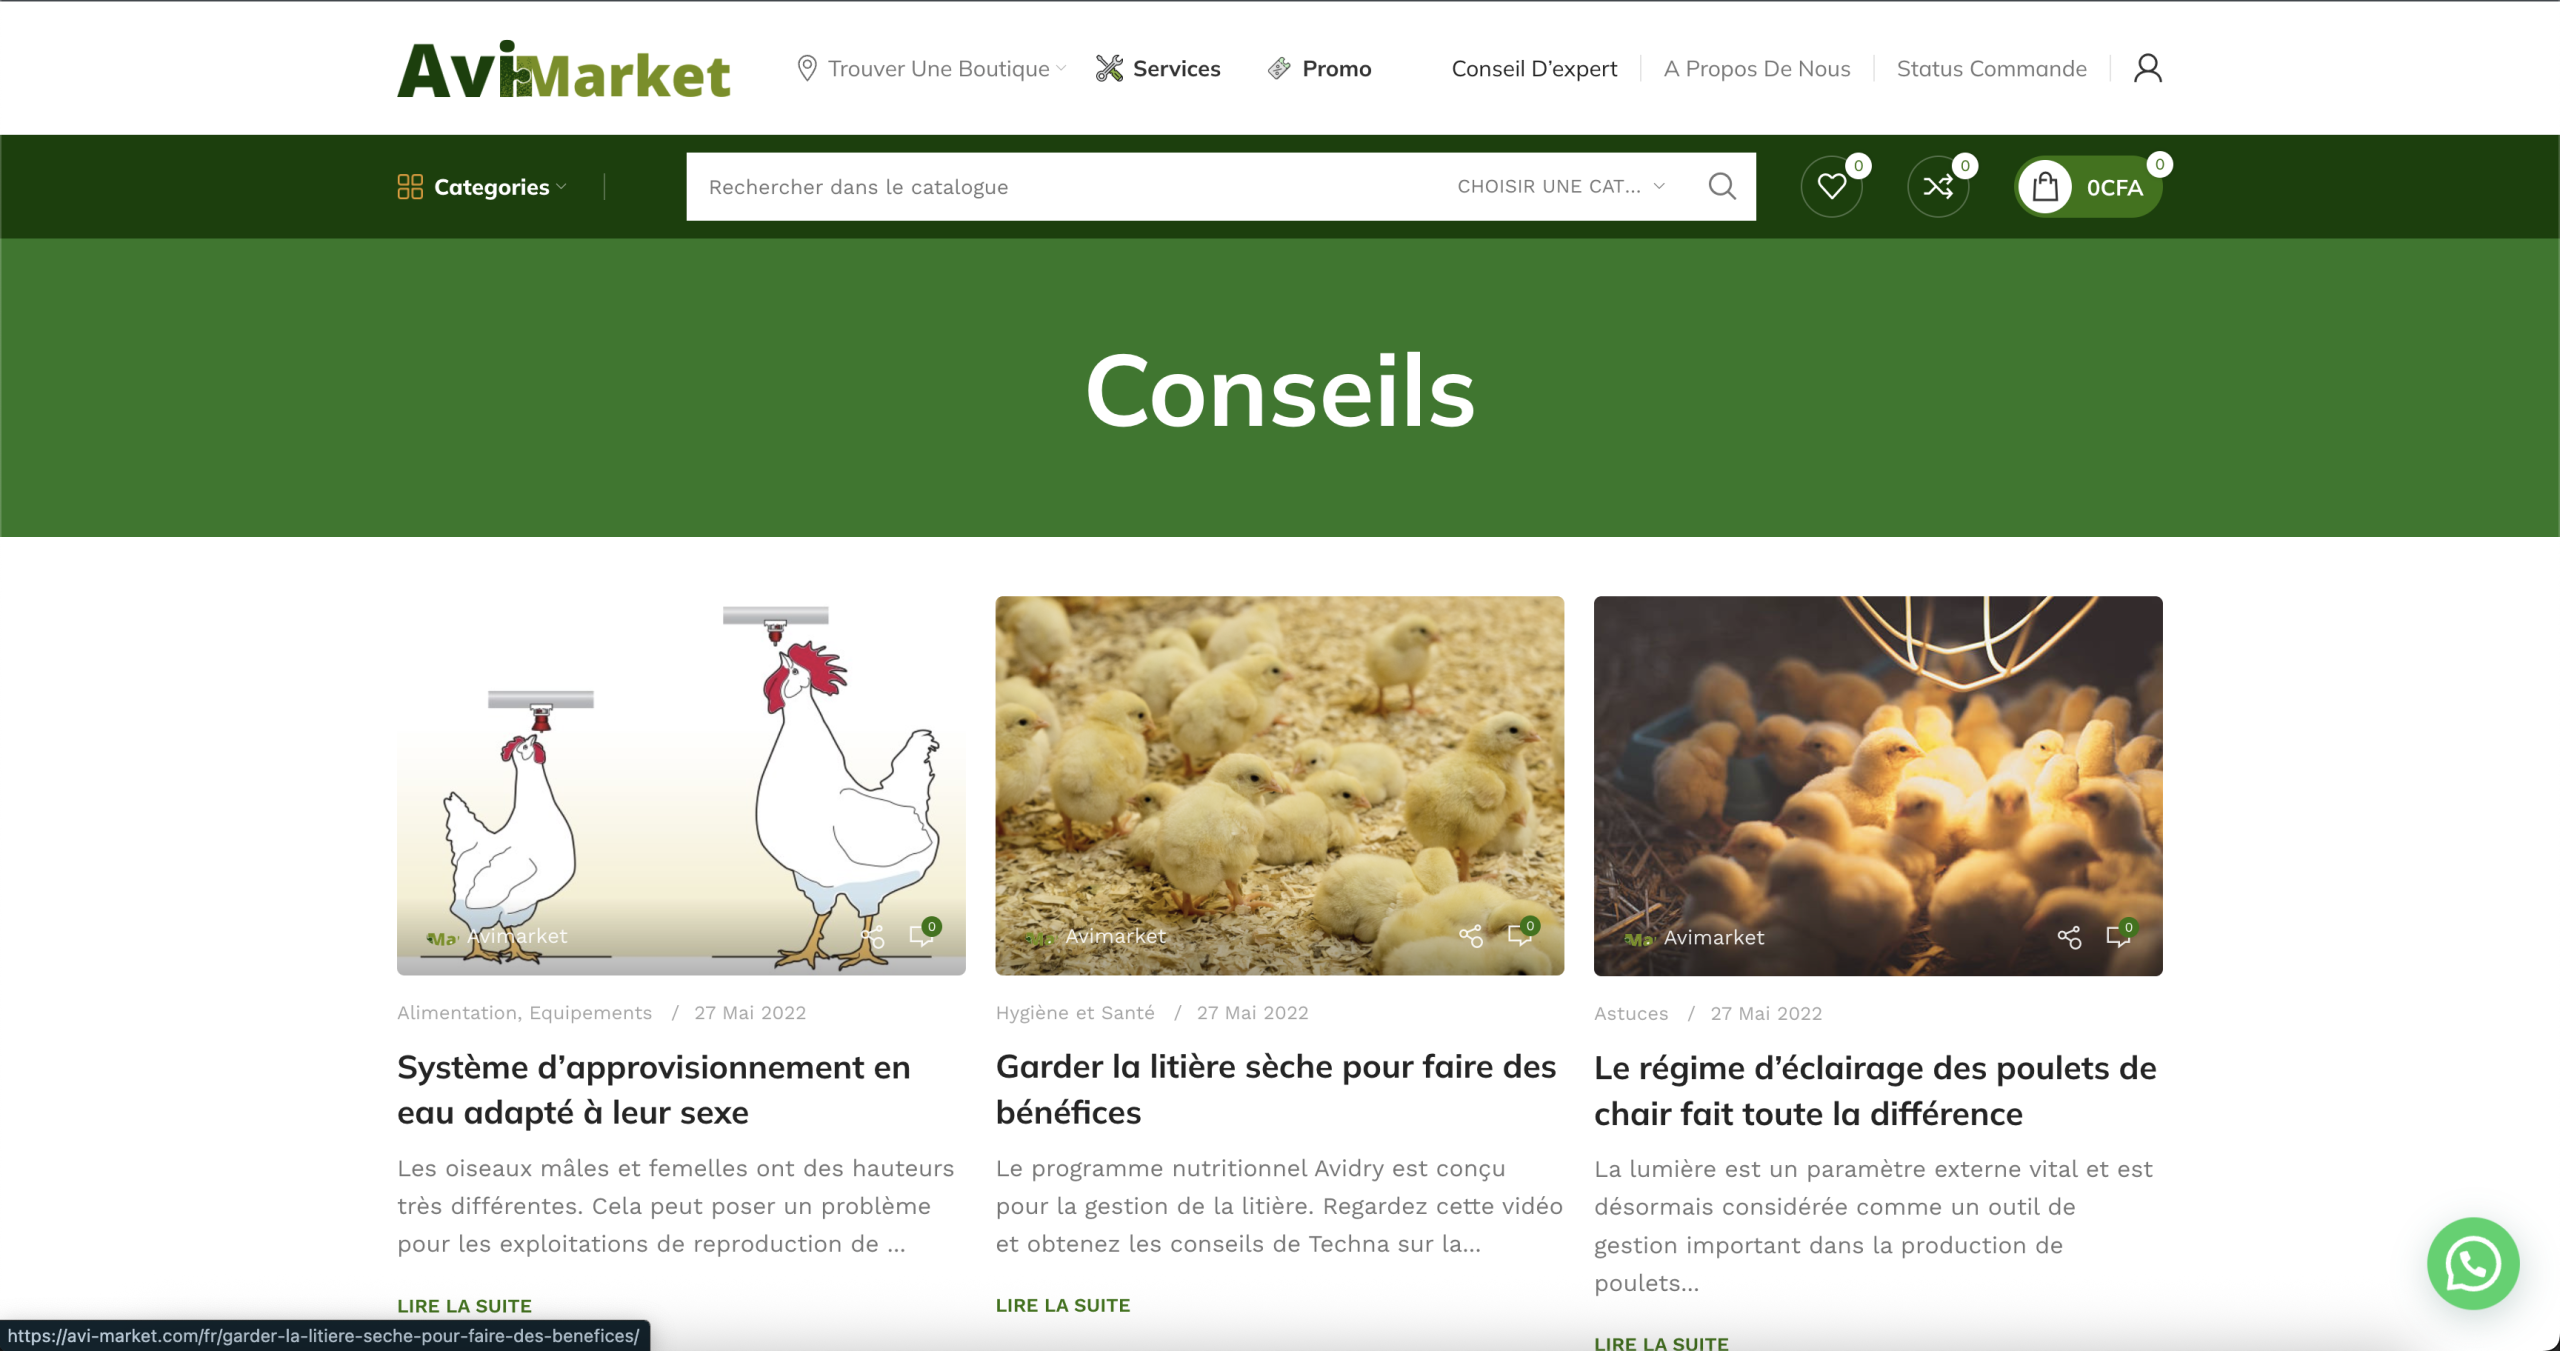Open WhatsApp chat floating button
Viewport: 2560px width, 1351px height.
(x=2473, y=1263)
